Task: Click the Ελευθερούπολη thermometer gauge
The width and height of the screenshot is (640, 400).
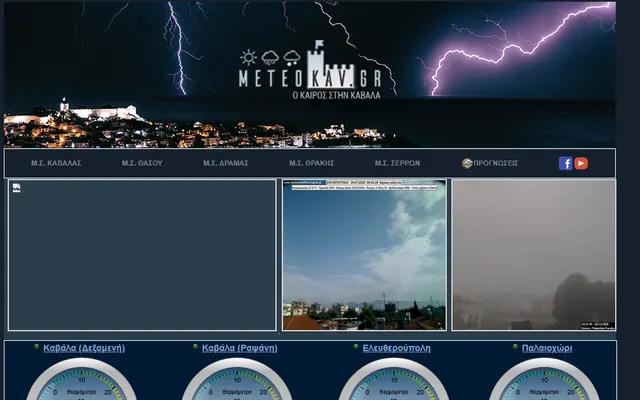Action: 394,380
